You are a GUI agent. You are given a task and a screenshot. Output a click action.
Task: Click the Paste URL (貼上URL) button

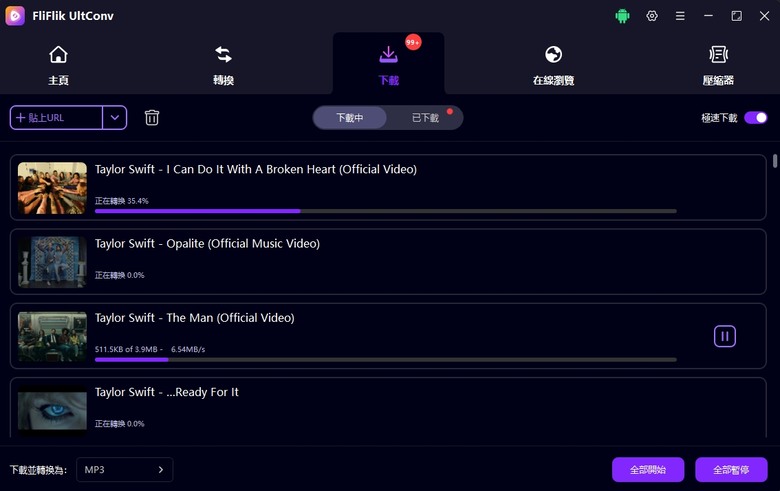pos(56,118)
